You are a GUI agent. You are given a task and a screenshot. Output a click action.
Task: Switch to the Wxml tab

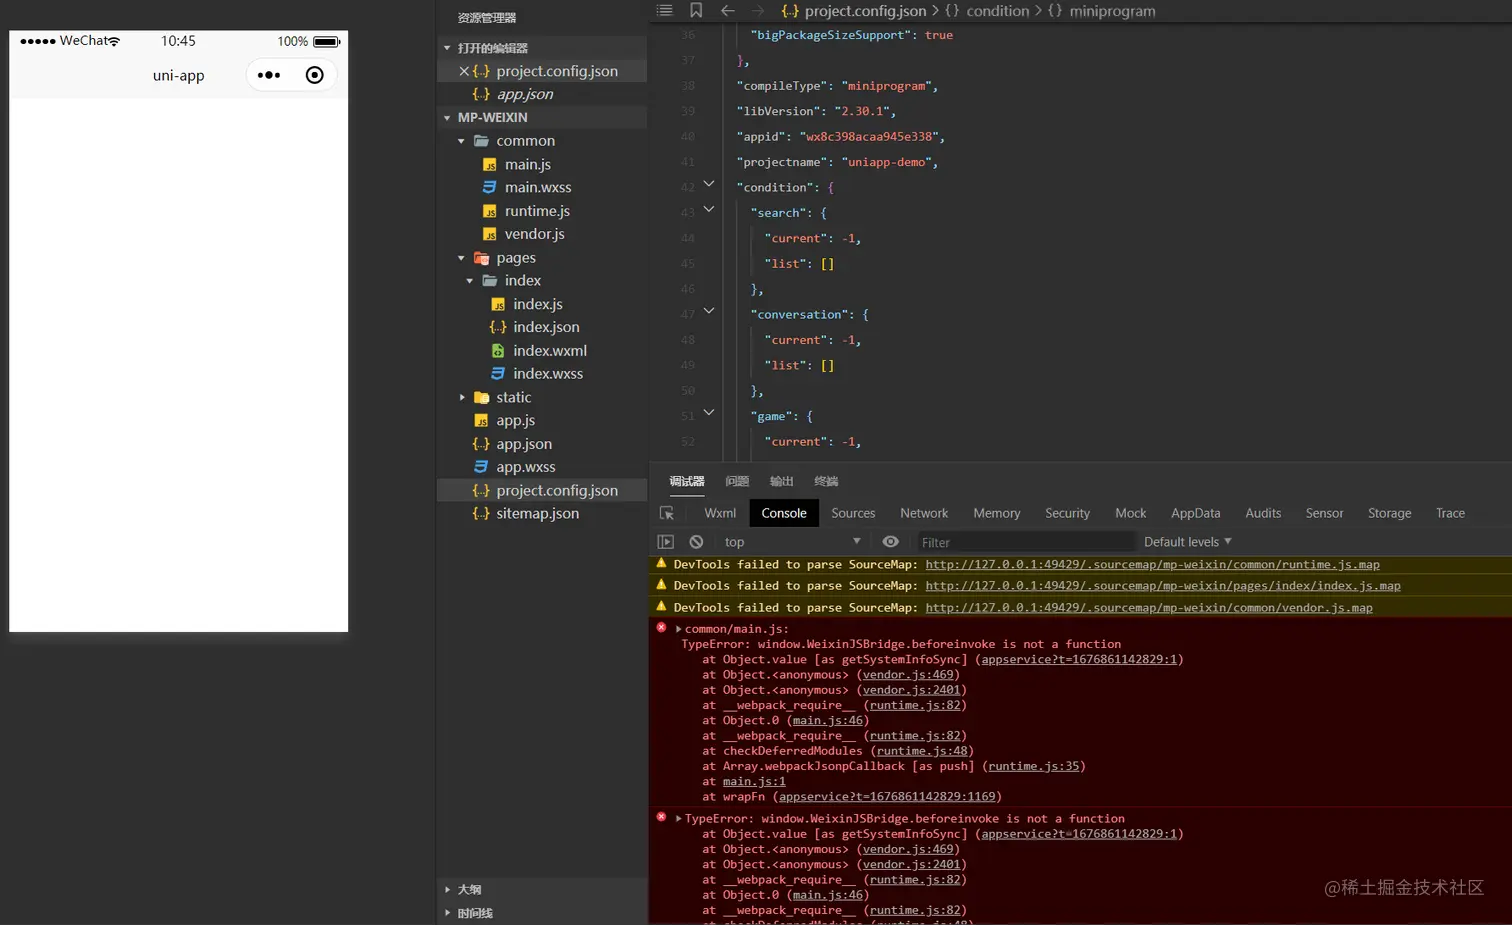[720, 513]
